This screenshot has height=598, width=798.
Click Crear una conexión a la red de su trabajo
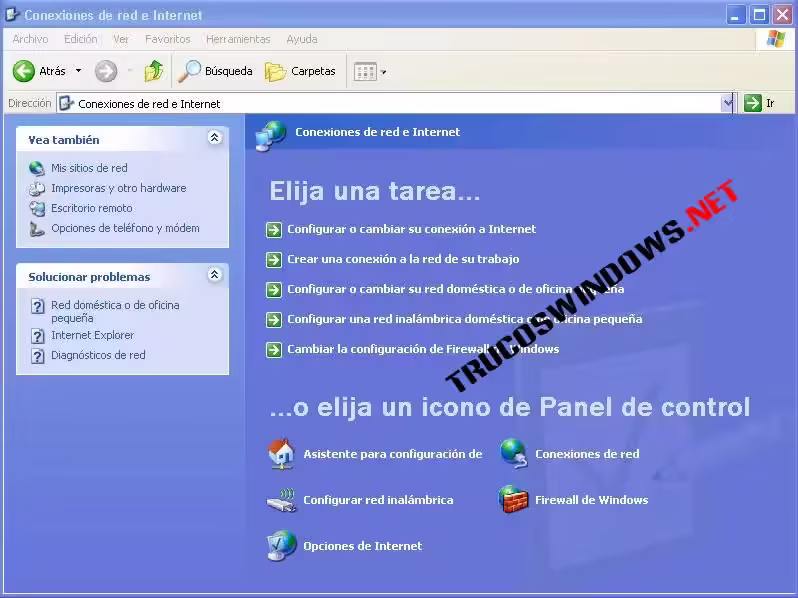pyautogui.click(x=403, y=260)
